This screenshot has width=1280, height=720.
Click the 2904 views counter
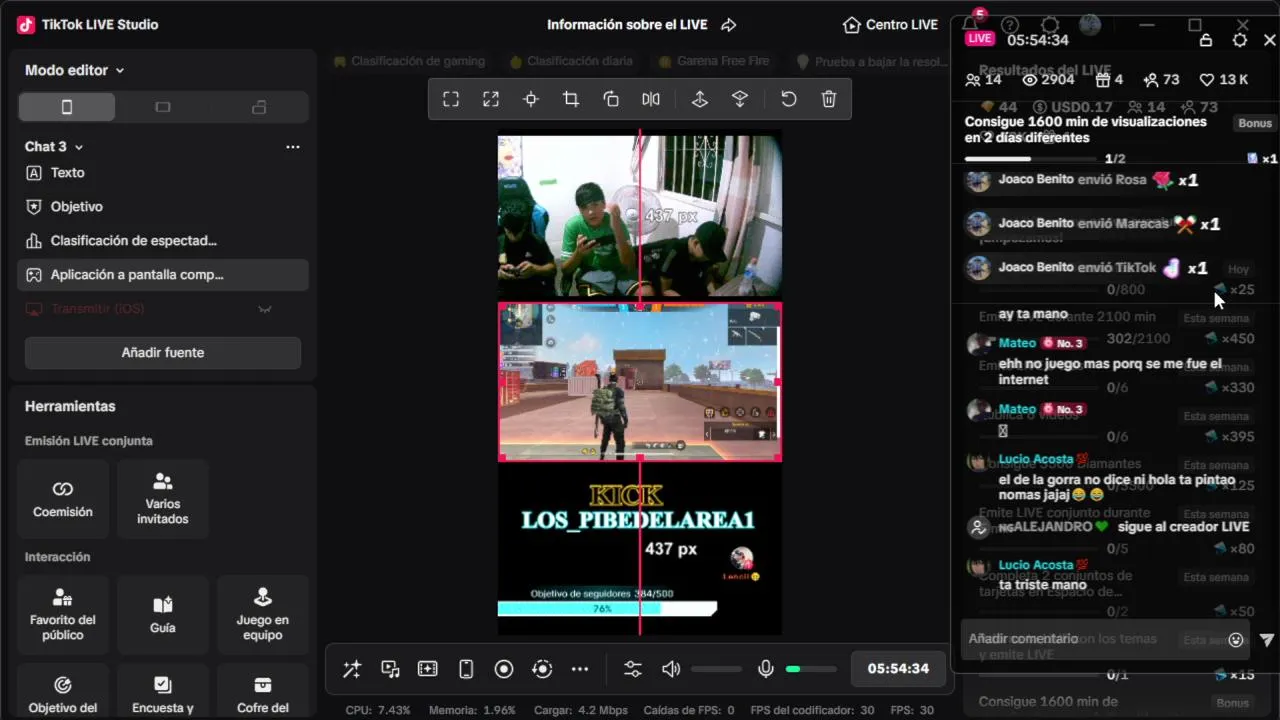coord(1046,79)
